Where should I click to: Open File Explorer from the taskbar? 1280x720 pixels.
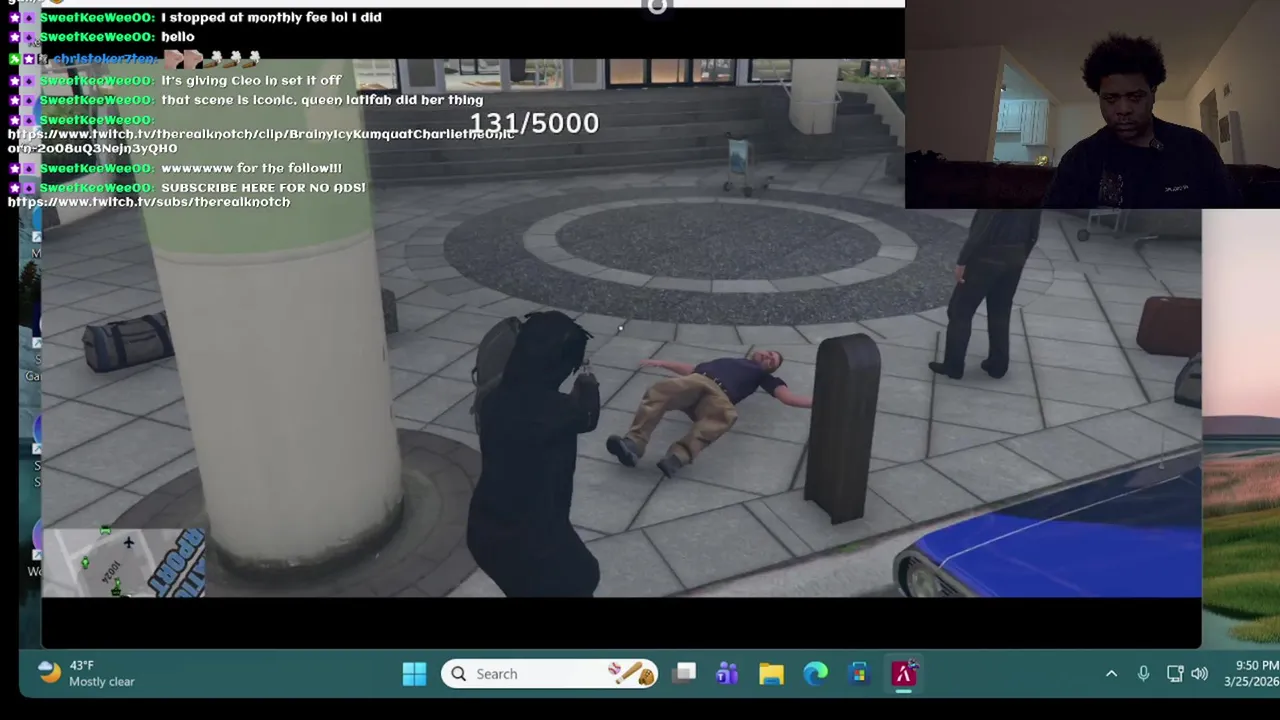click(771, 674)
